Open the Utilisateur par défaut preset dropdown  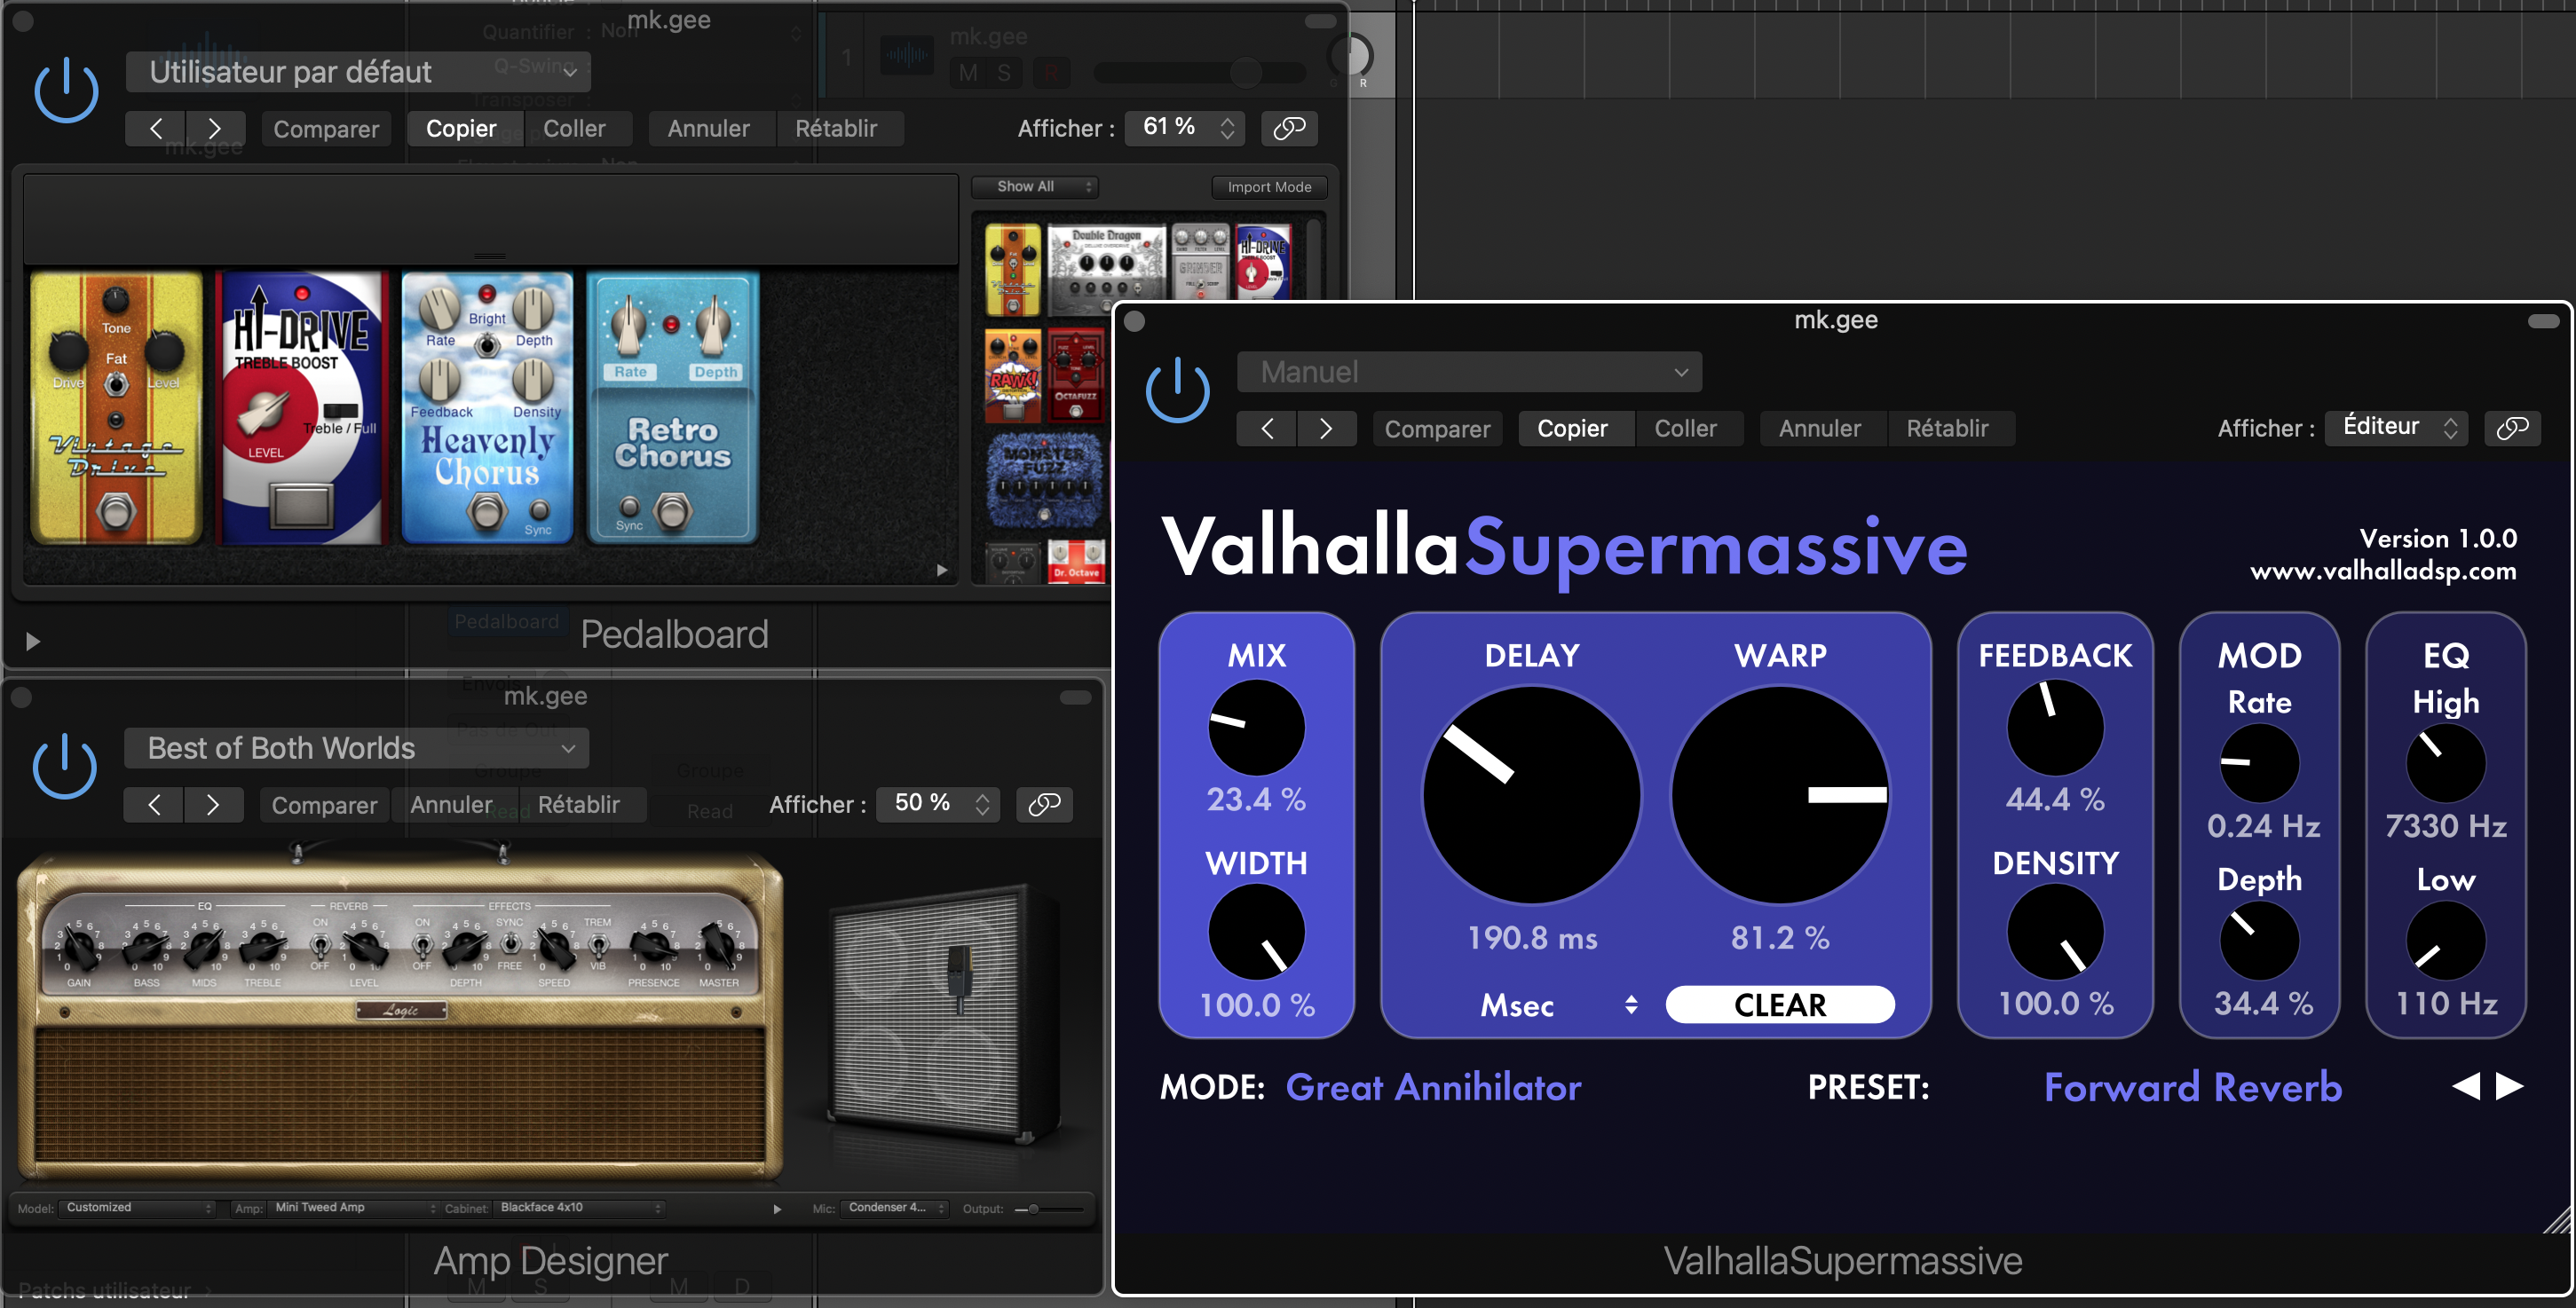click(358, 72)
